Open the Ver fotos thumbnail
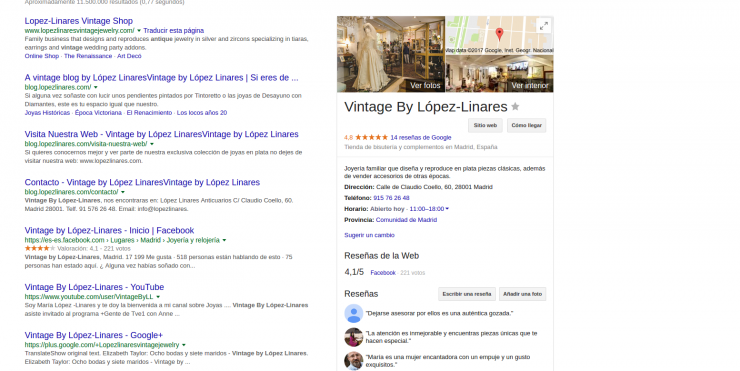This screenshot has width=740, height=371. [x=391, y=54]
